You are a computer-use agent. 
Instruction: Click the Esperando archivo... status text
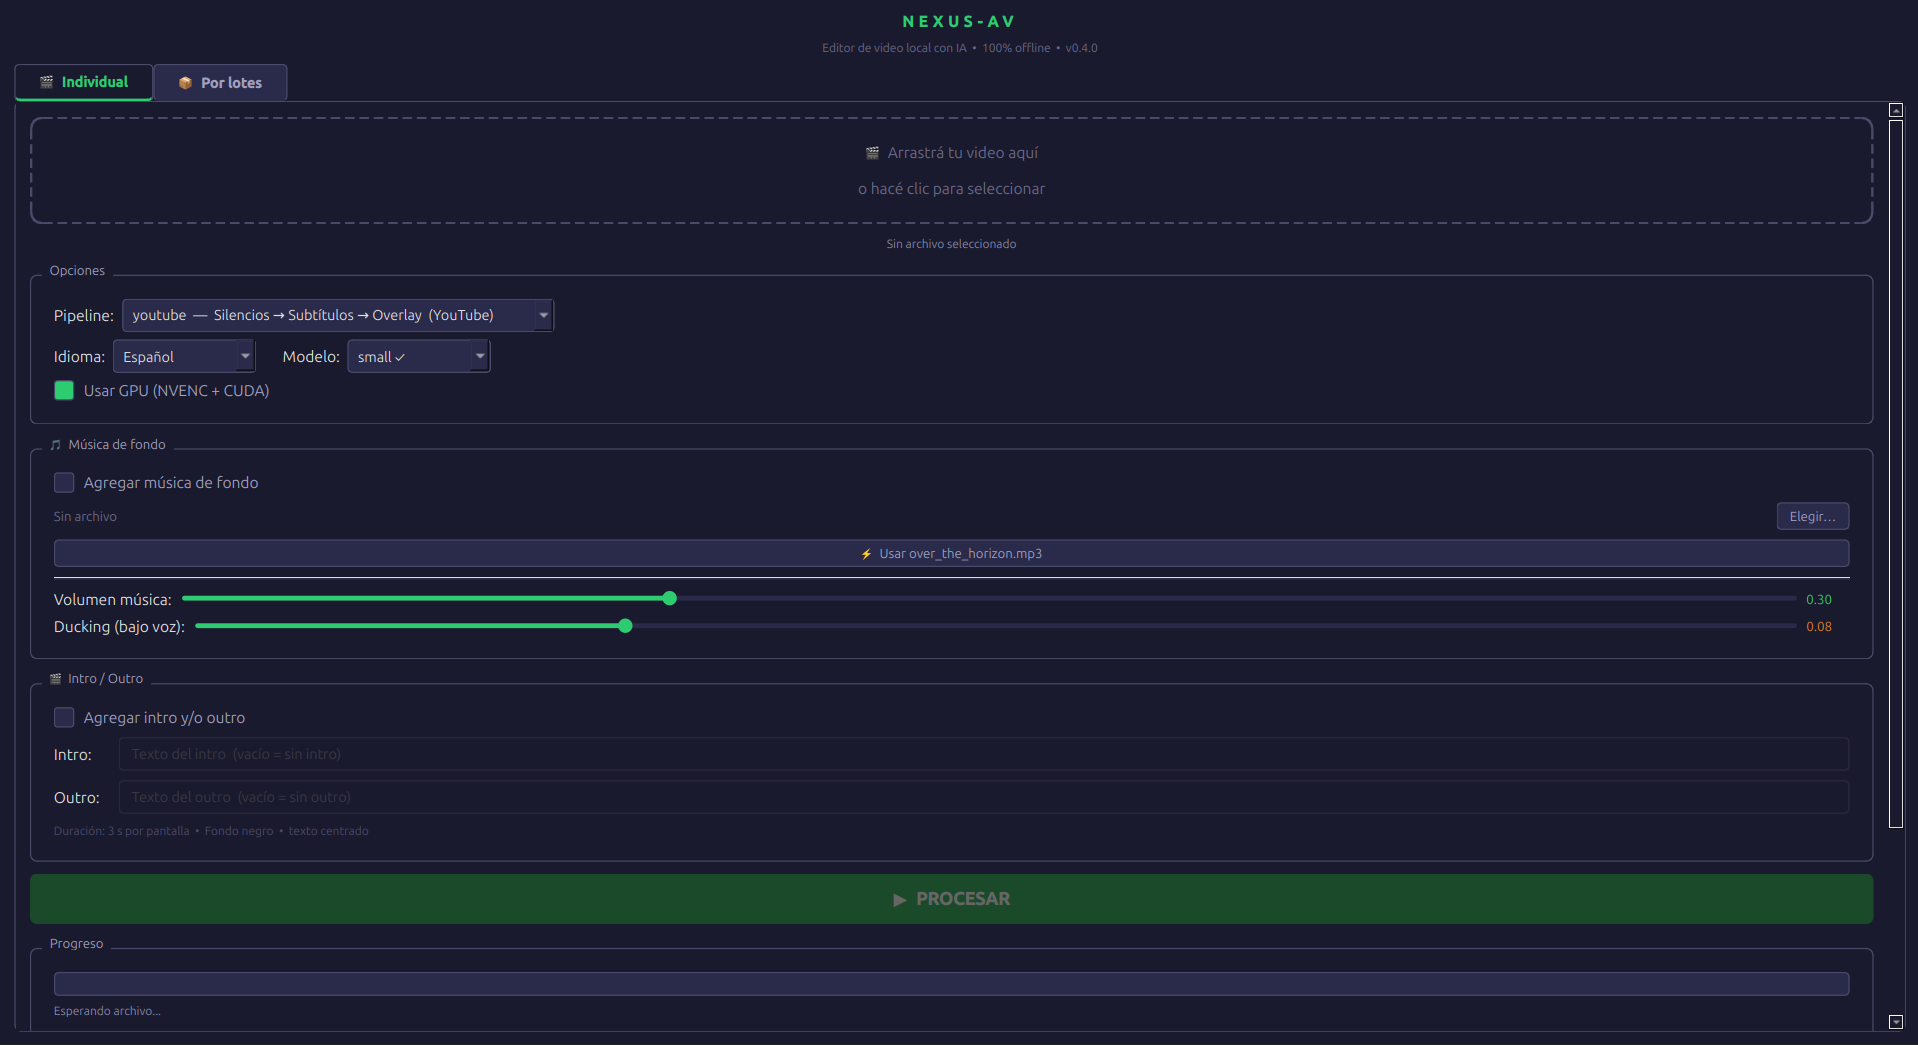107,1011
